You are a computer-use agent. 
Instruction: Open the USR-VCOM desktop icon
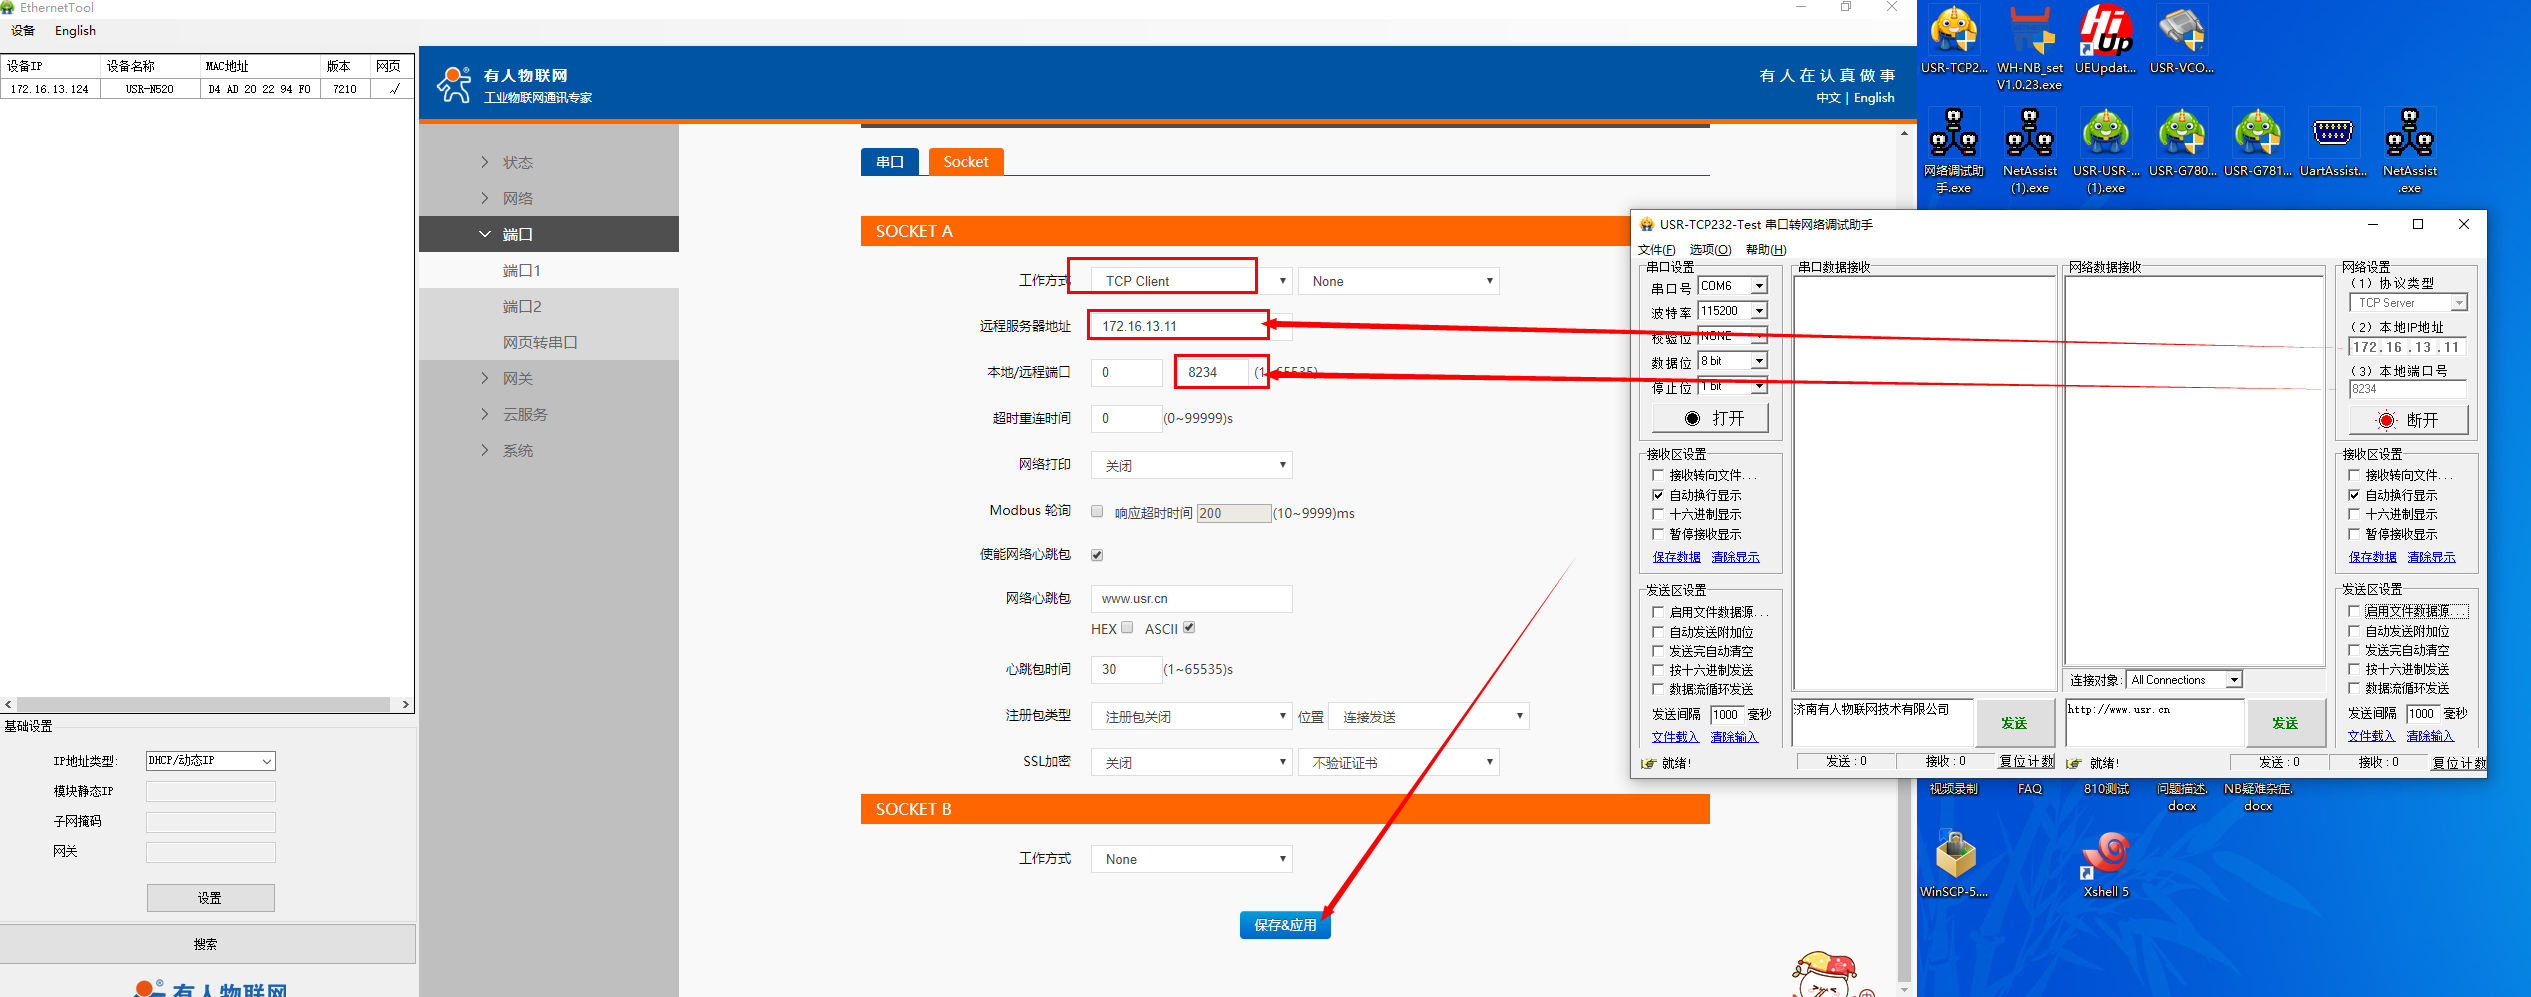click(2181, 40)
